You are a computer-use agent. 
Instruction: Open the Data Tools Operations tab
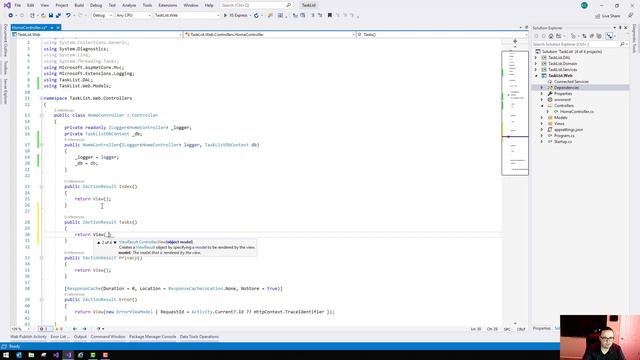click(199, 337)
